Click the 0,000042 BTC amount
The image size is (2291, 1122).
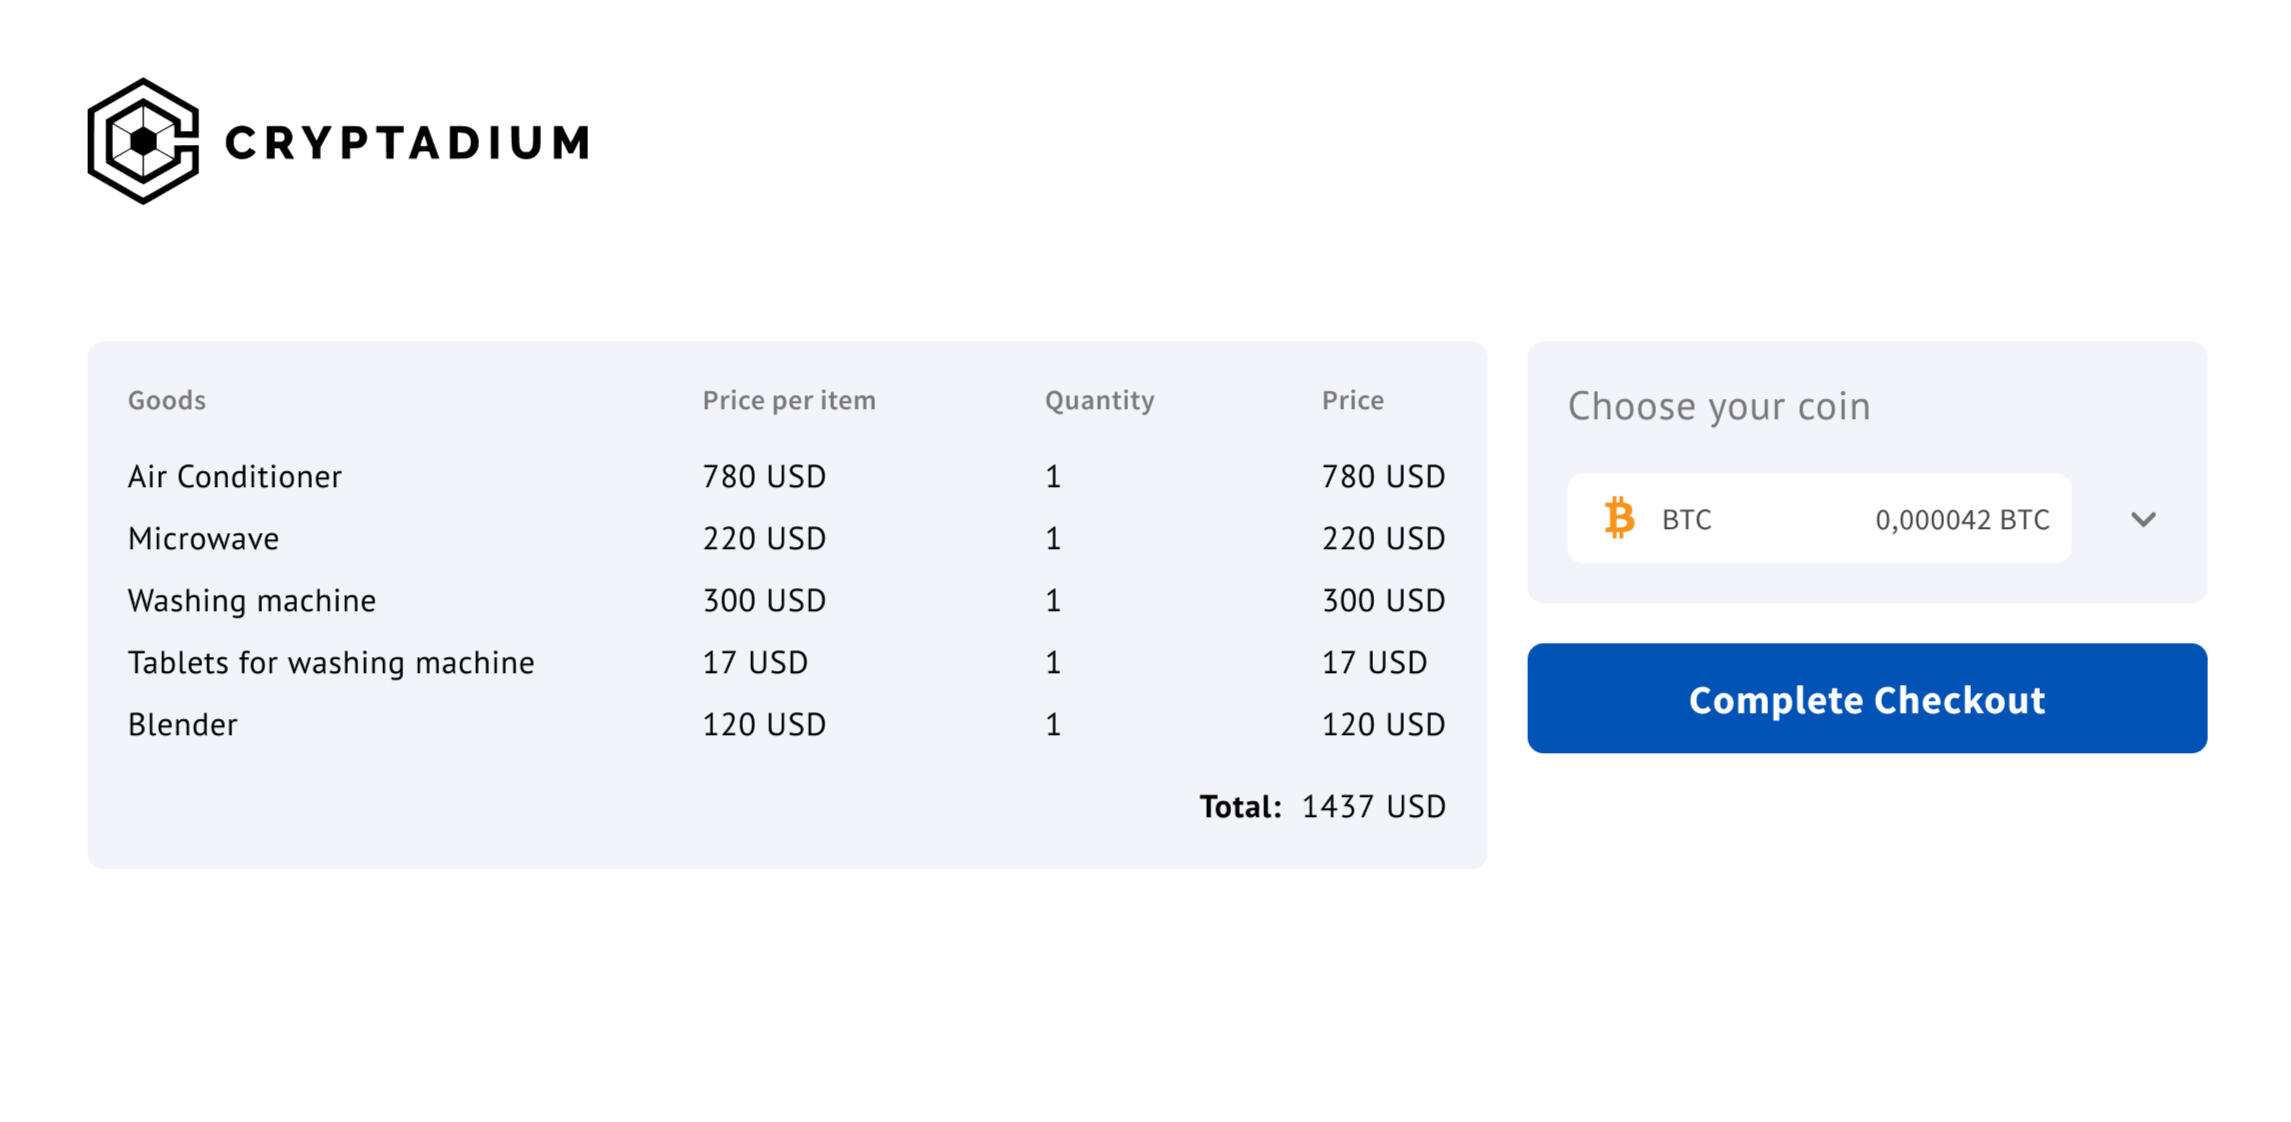point(1961,520)
